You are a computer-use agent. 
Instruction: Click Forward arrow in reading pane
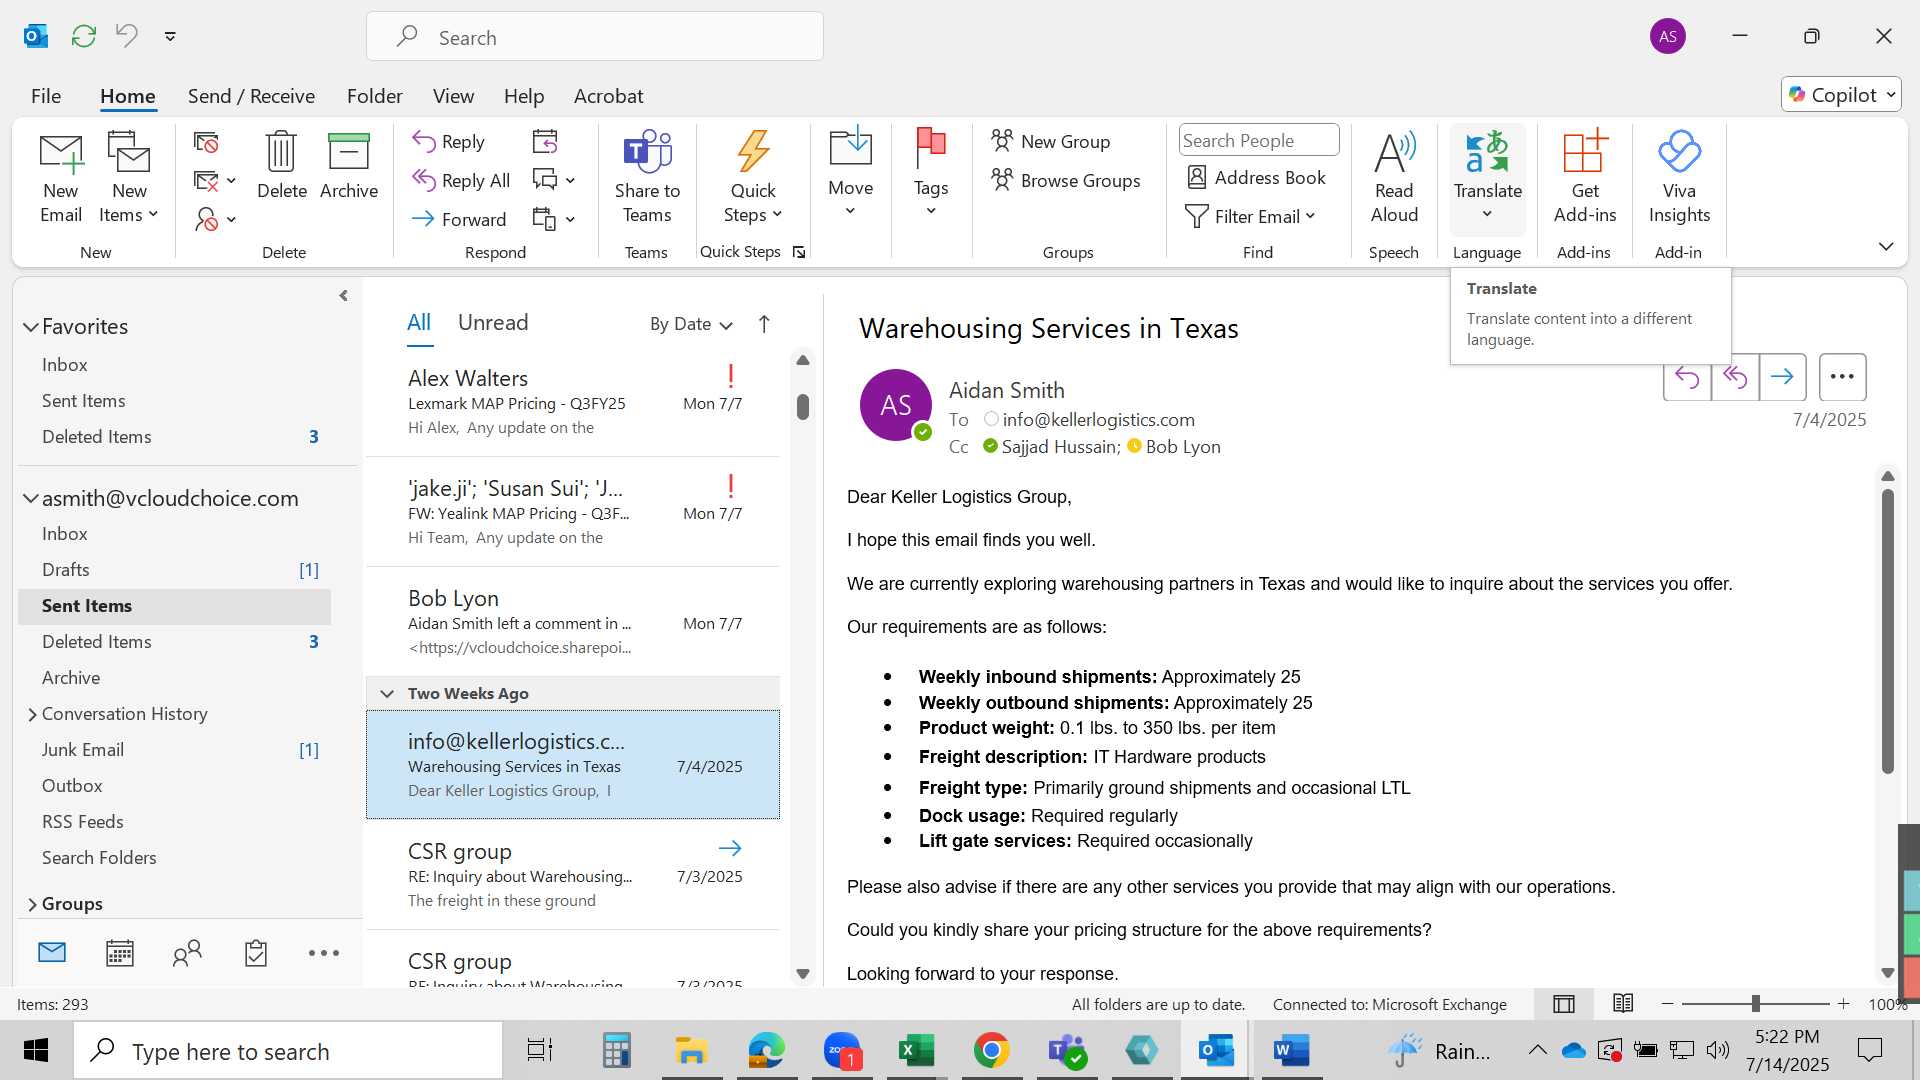tap(1782, 377)
